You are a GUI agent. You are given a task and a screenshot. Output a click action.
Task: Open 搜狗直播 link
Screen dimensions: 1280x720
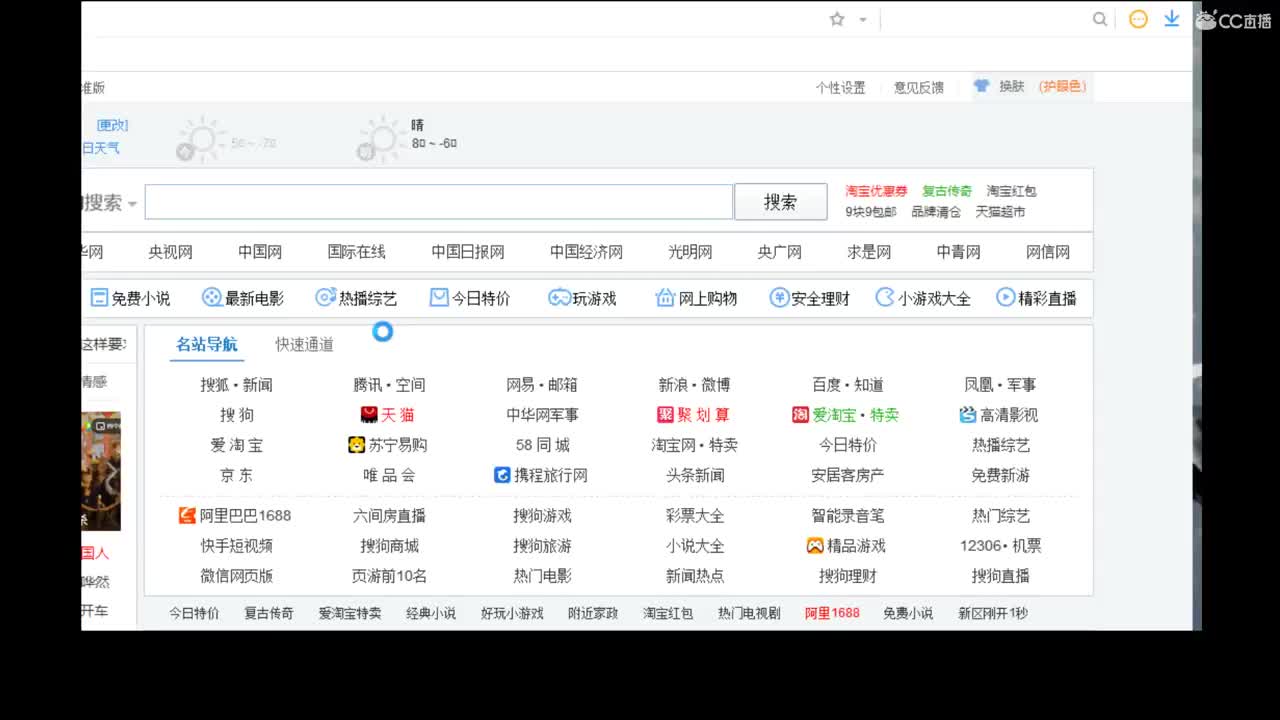(1000, 576)
